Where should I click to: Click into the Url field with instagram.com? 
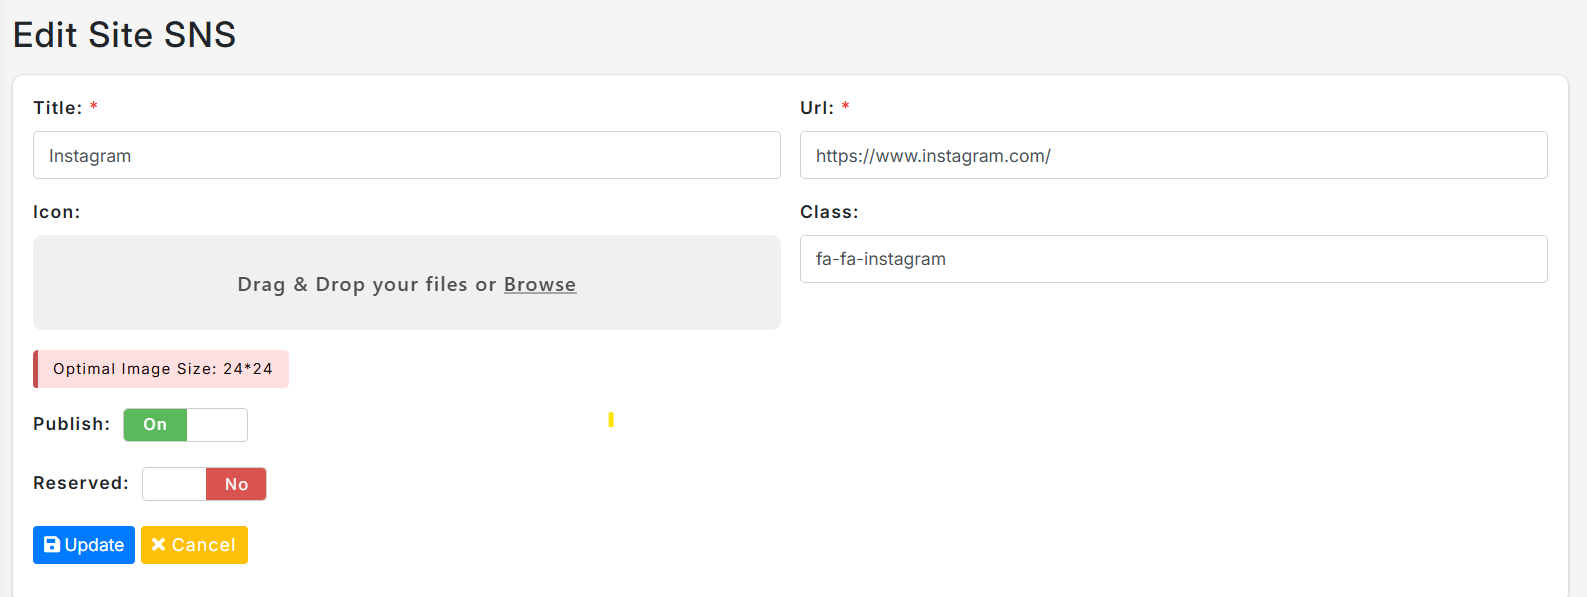(1174, 155)
